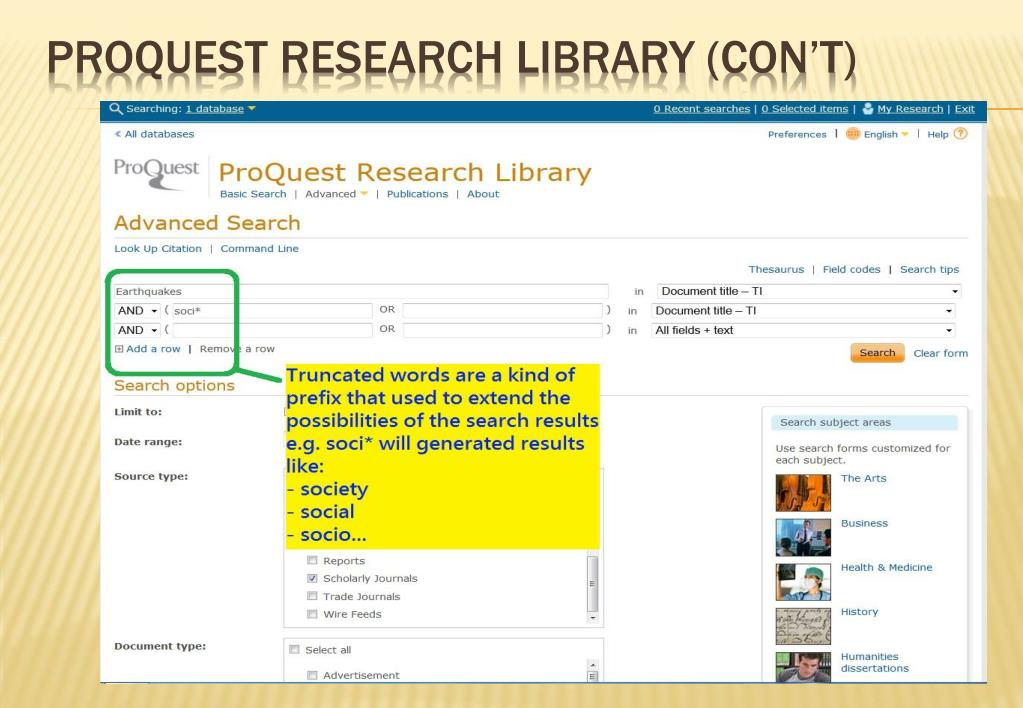
Task: Open the English language dropdown
Action: click(905, 134)
